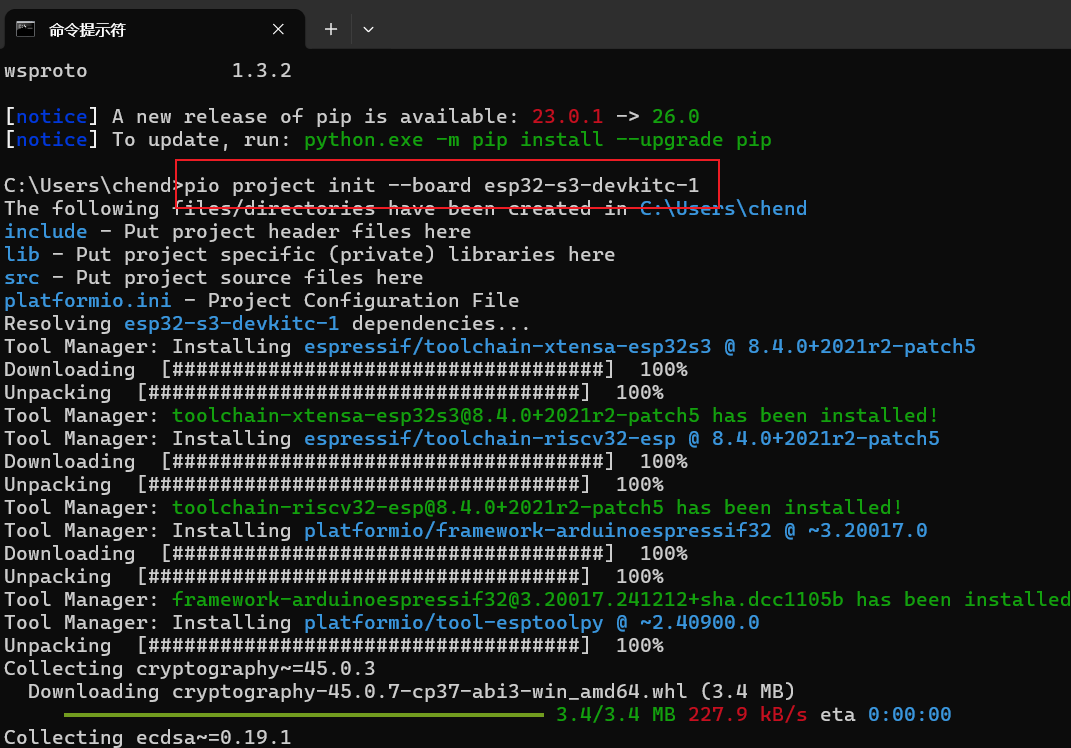
Task: Click the last Unpacking progress bar for esptoolpy
Action: 363,646
